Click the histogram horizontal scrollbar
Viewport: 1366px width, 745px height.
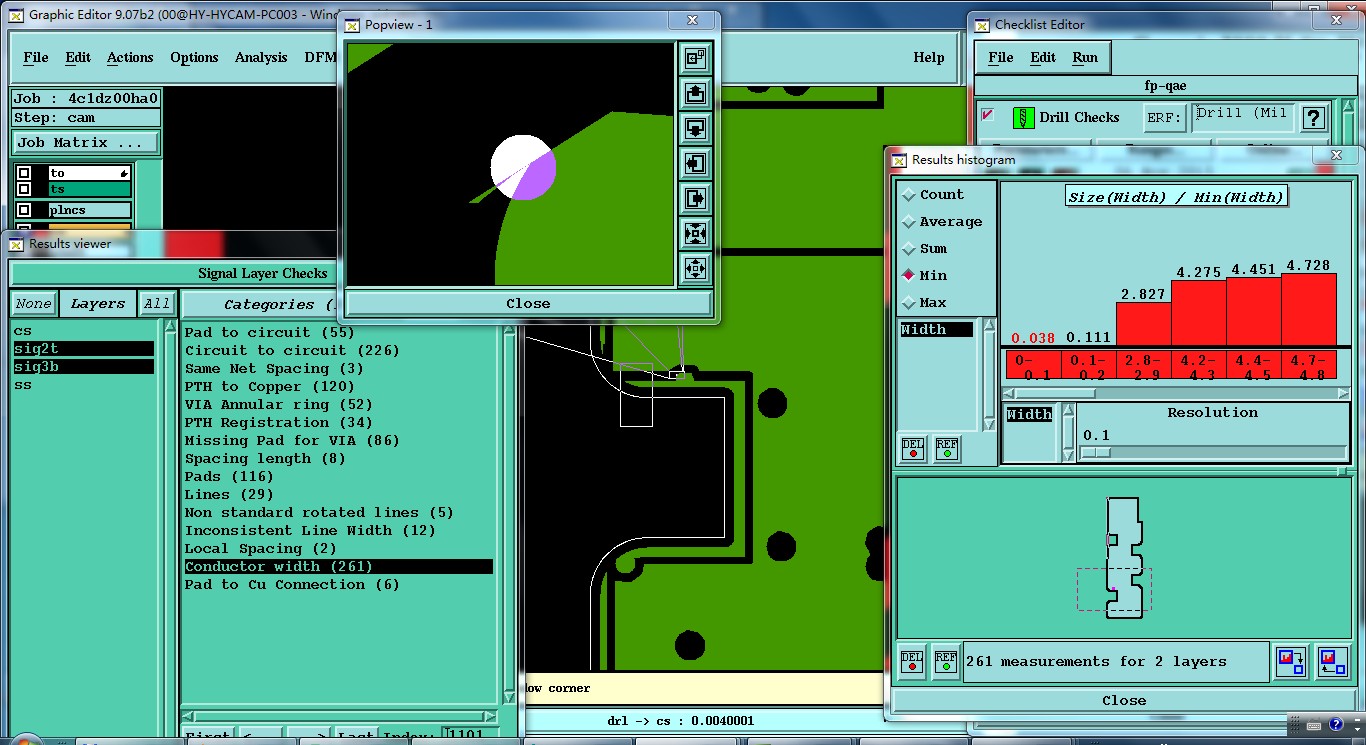pos(1177,393)
